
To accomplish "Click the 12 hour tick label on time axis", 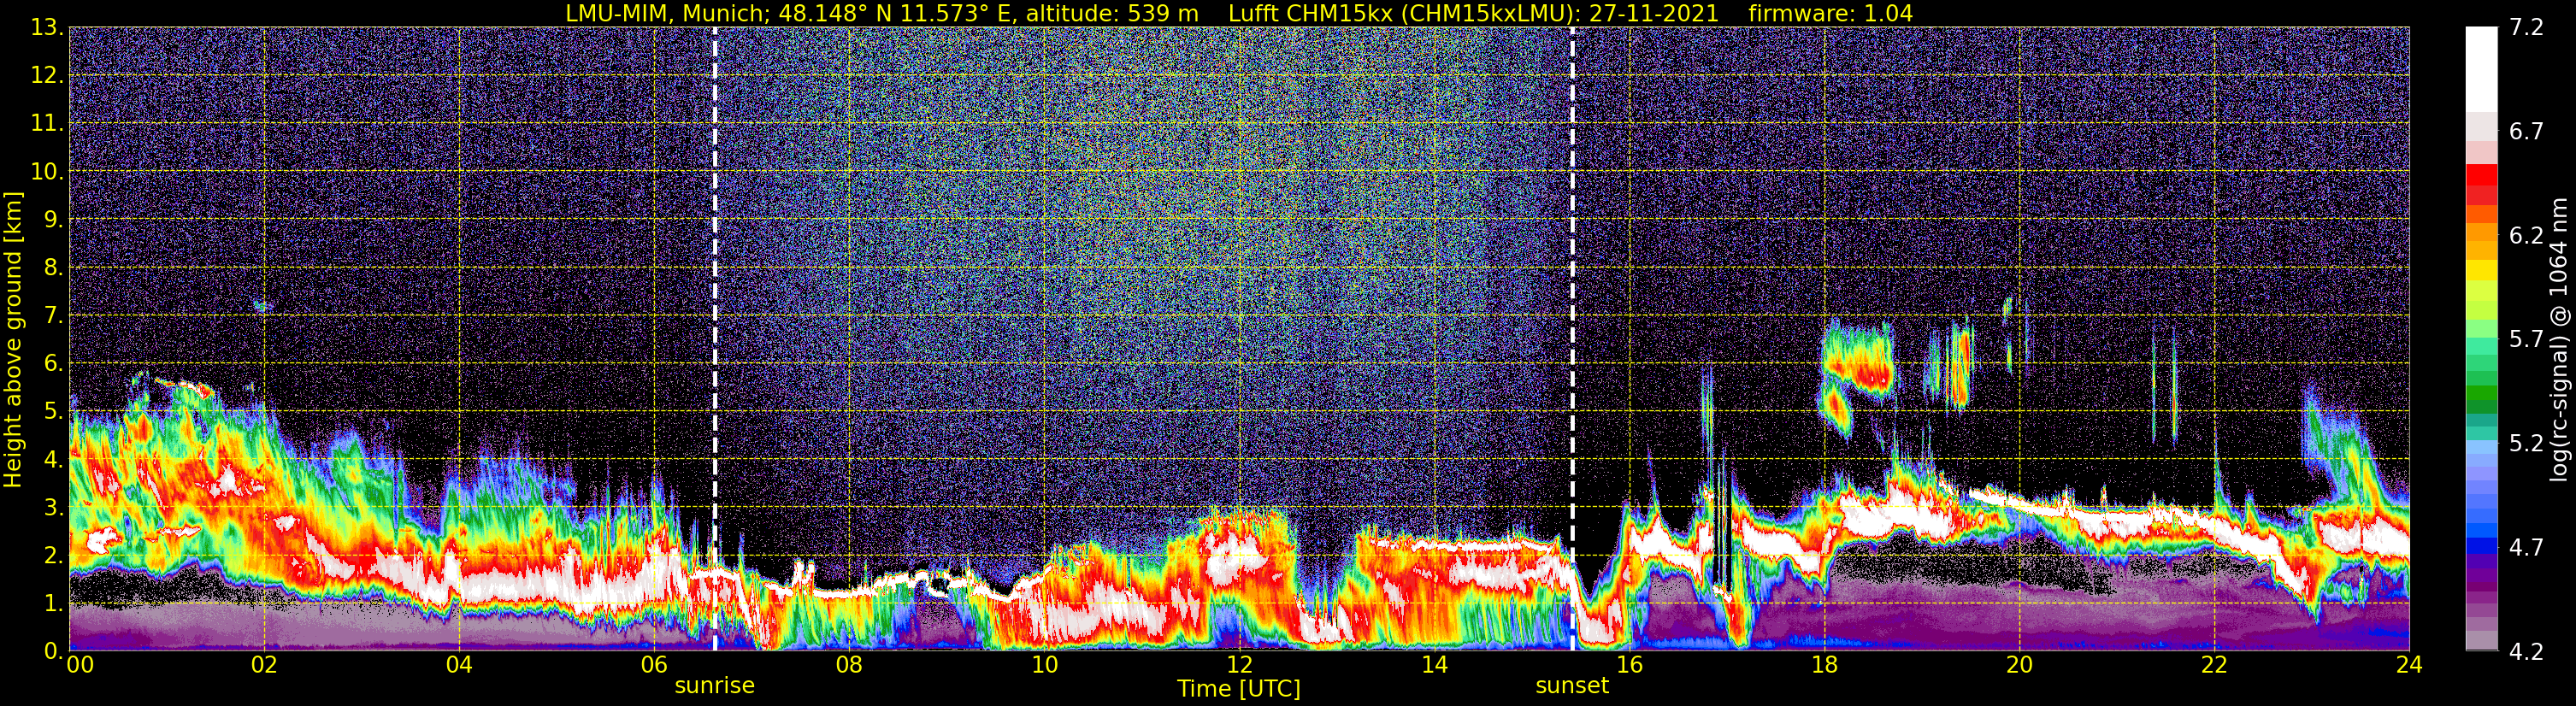I will coord(1239,666).
